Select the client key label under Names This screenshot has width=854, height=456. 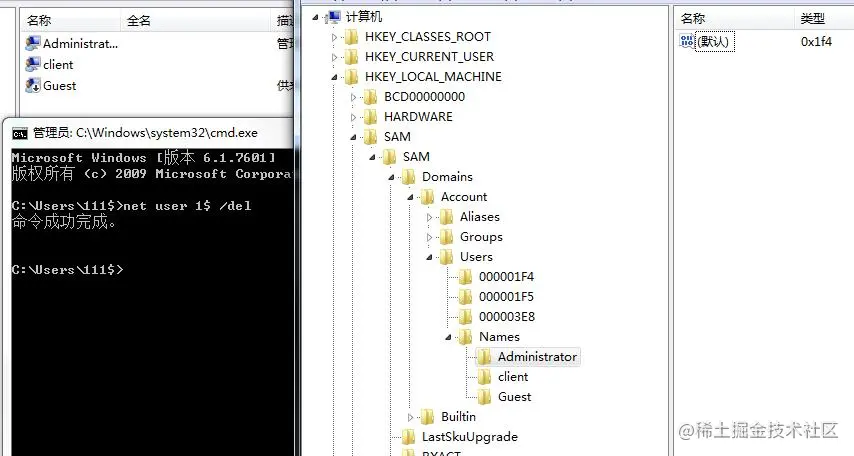(x=513, y=377)
